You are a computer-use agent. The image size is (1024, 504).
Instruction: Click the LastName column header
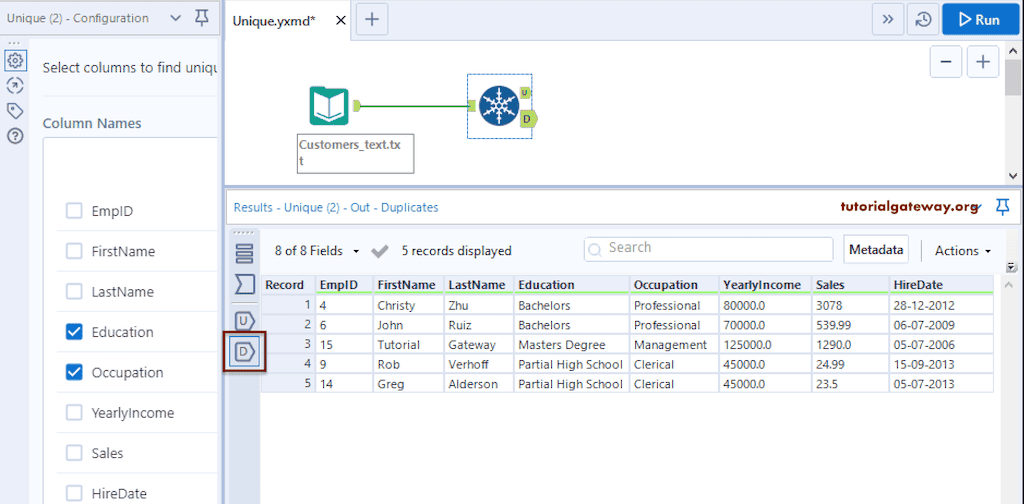(479, 285)
